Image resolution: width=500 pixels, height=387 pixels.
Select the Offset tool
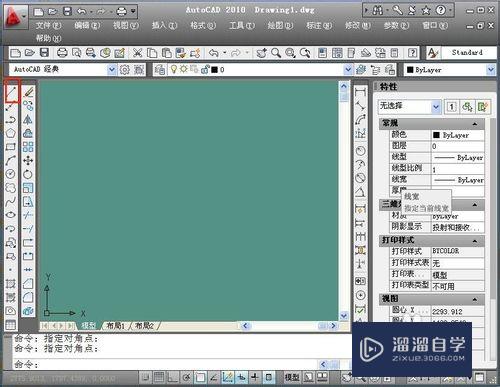[x=28, y=133]
